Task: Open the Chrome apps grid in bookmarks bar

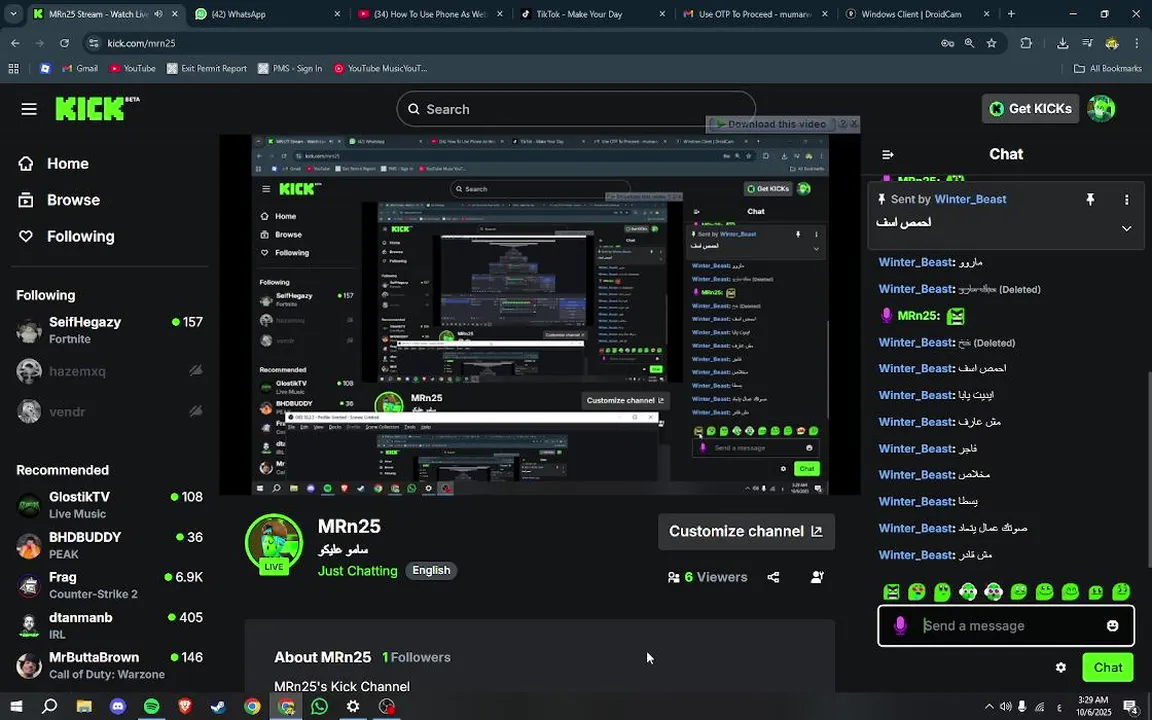Action: pos(13,68)
